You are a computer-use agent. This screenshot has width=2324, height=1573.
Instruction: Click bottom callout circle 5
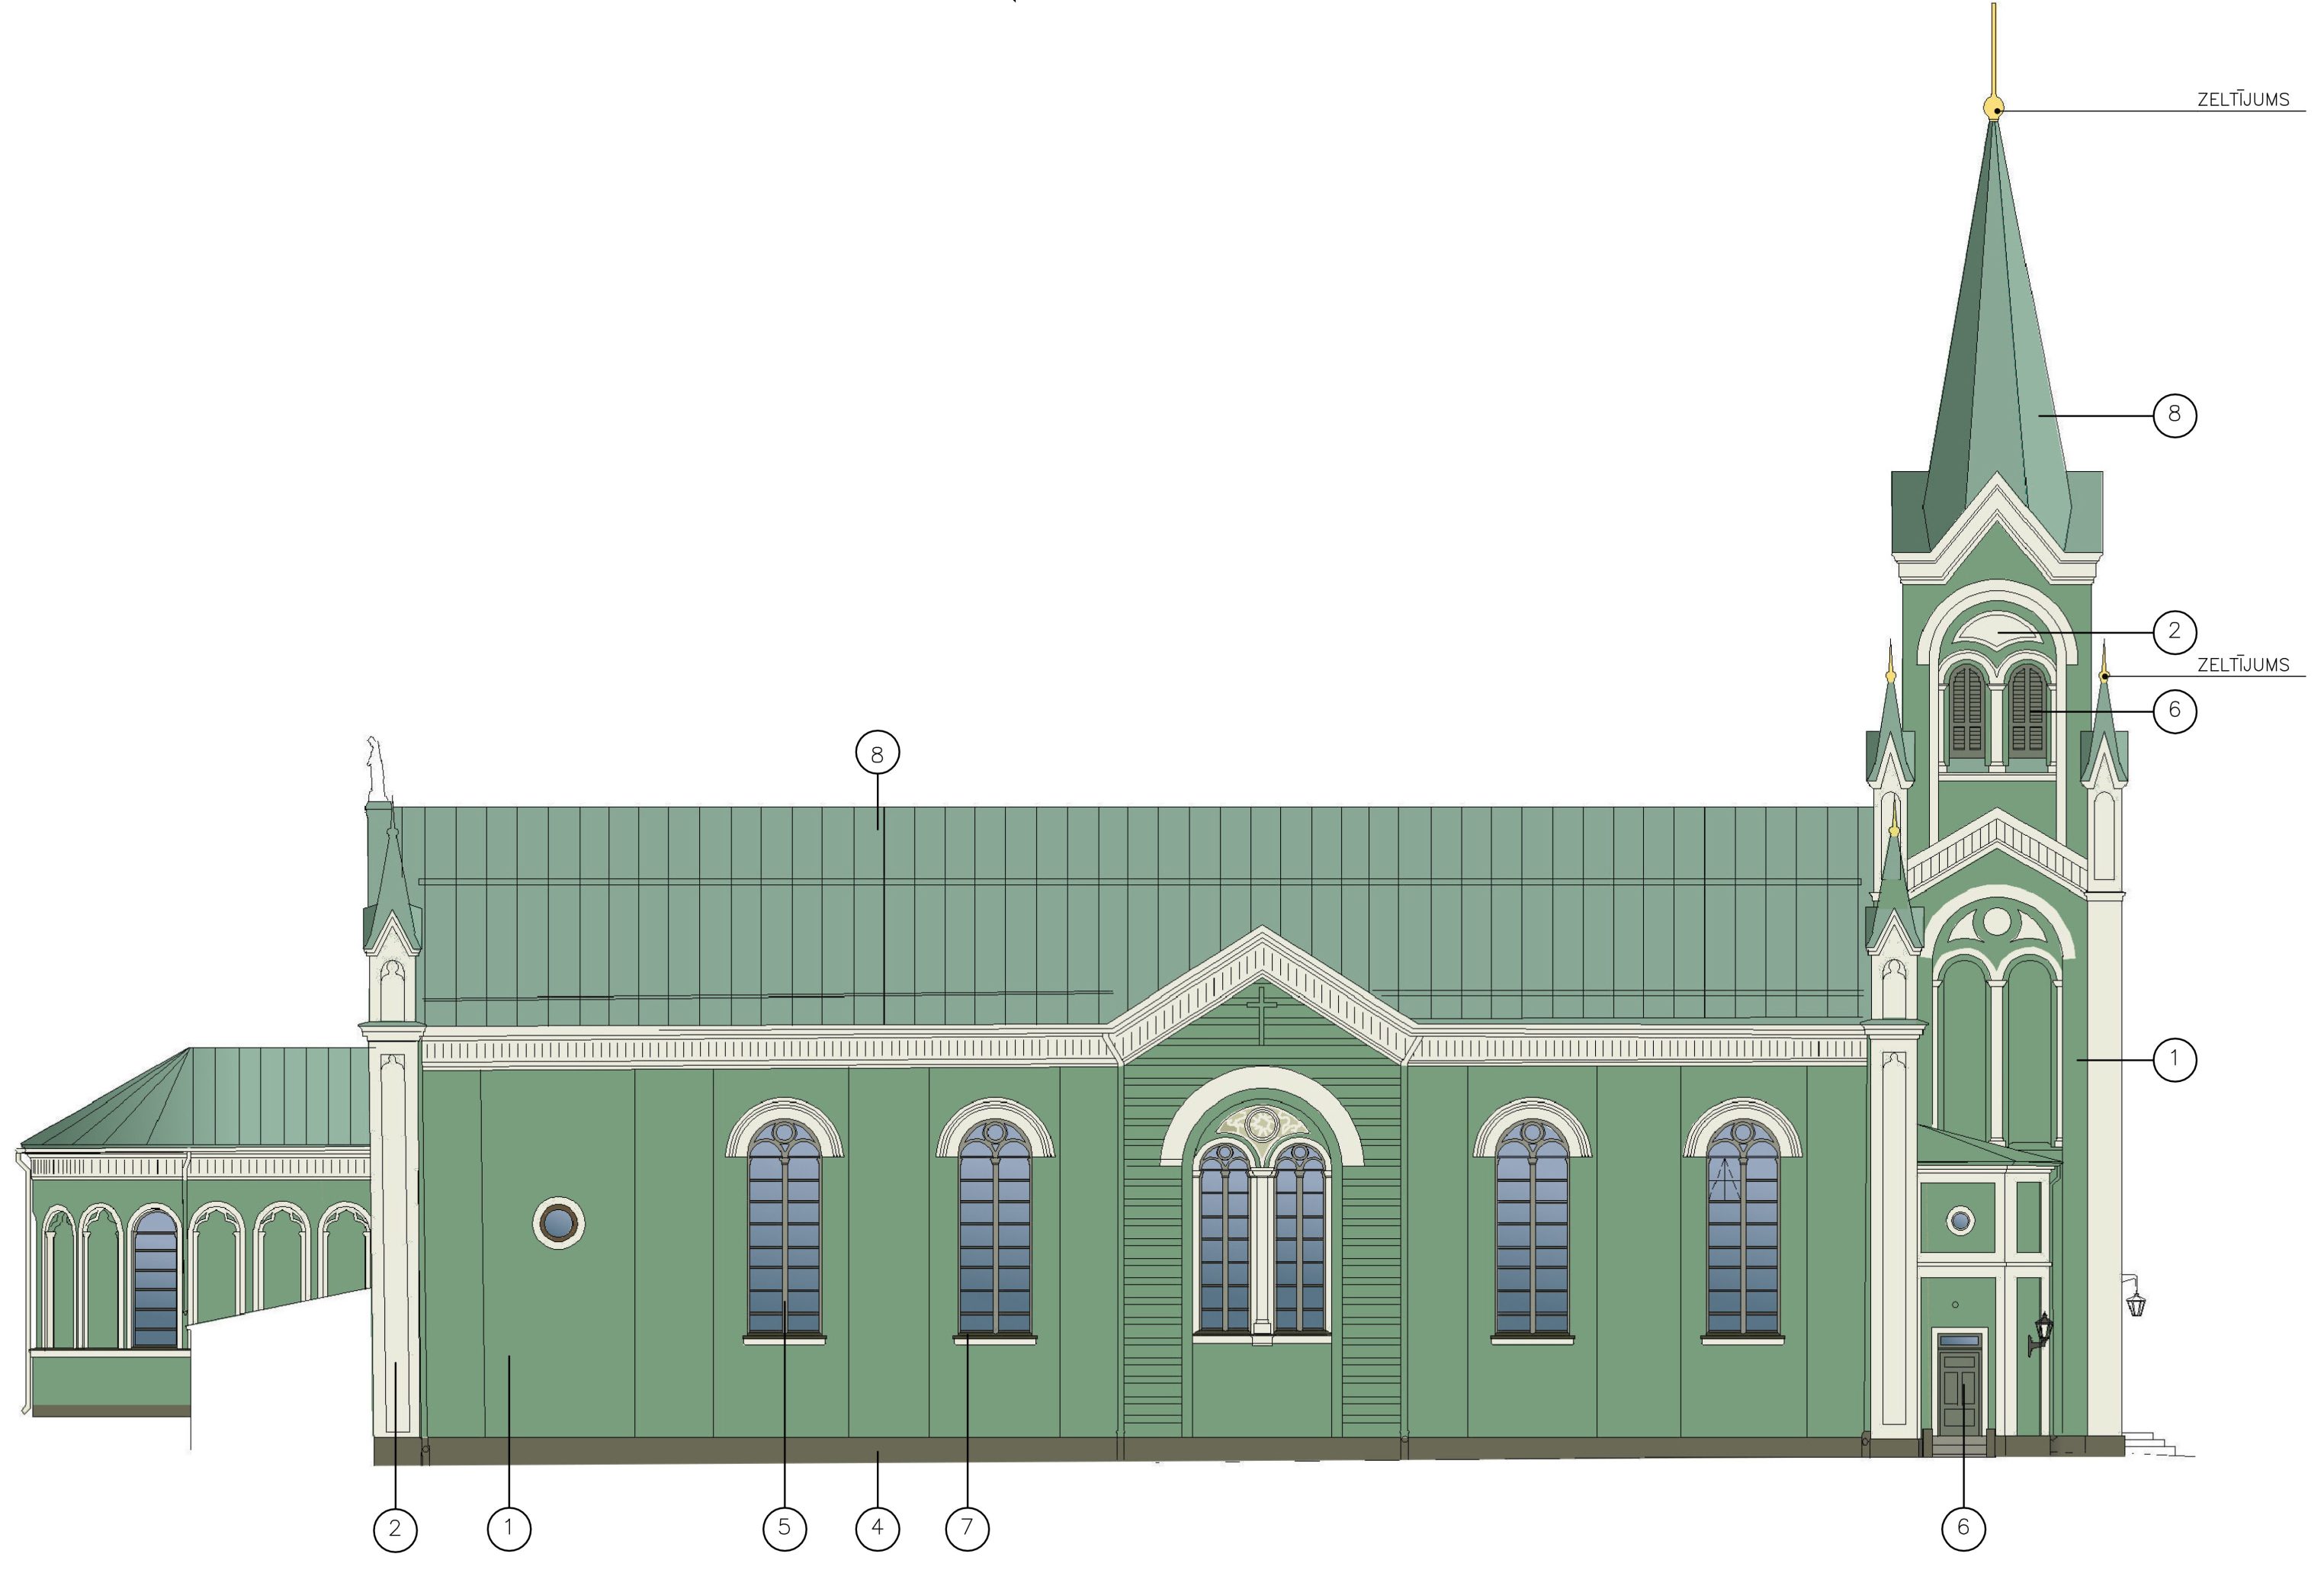point(784,1528)
